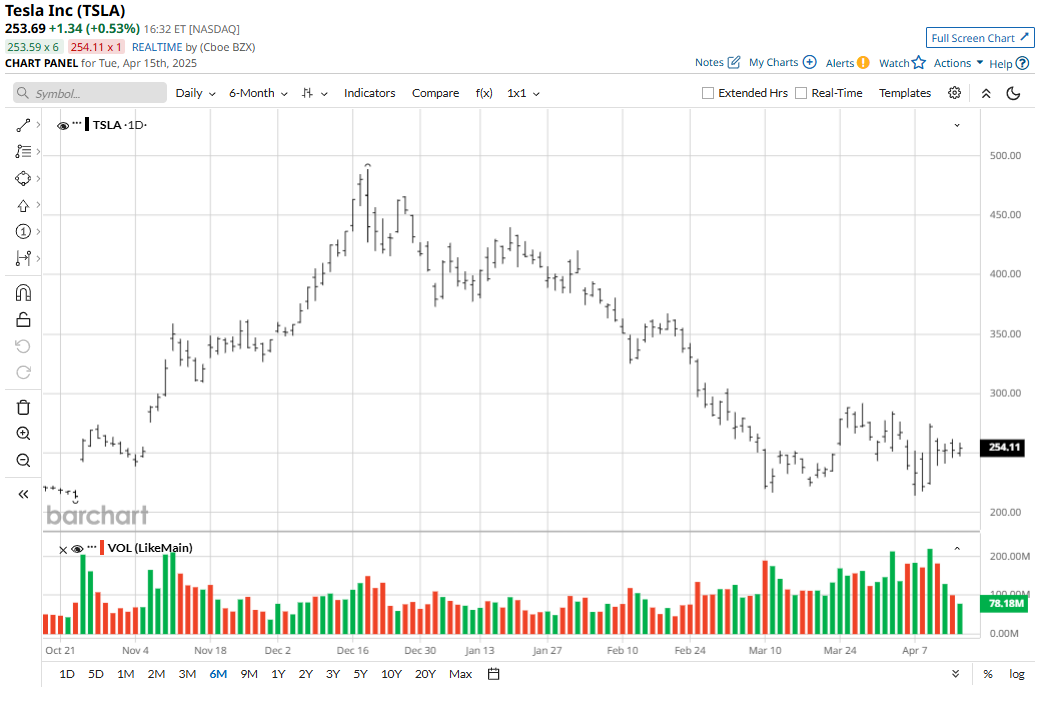This screenshot has height=706, width=1062.
Task: Toggle VOL indicator visibility eye
Action: coord(77,549)
